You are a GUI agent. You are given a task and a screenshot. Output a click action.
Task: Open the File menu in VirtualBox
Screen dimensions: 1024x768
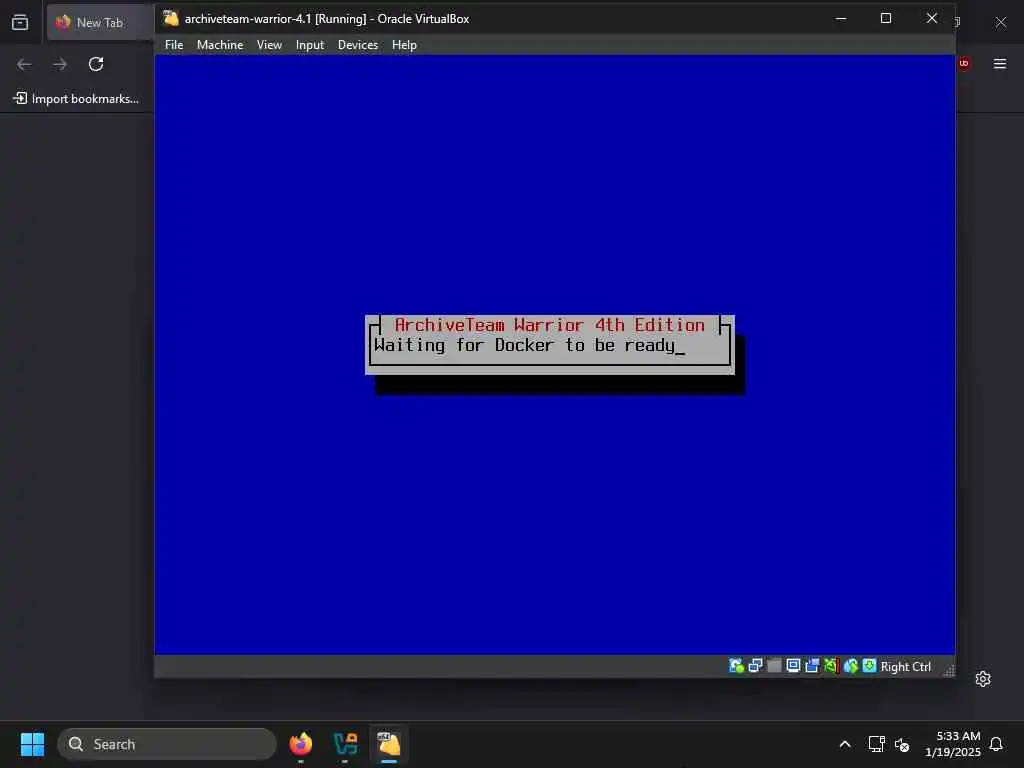[174, 45]
